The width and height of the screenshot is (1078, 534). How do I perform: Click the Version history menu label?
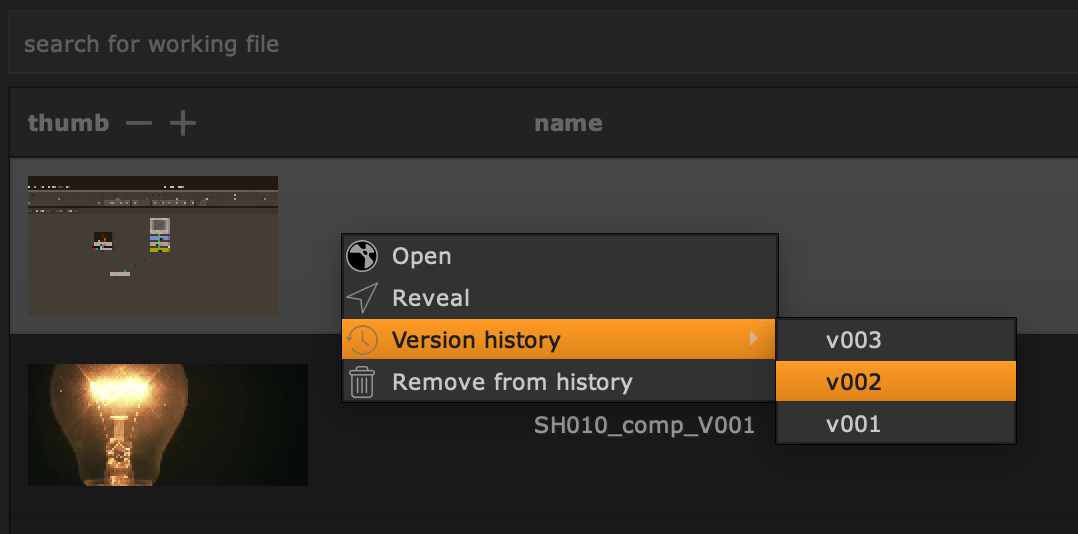476,340
